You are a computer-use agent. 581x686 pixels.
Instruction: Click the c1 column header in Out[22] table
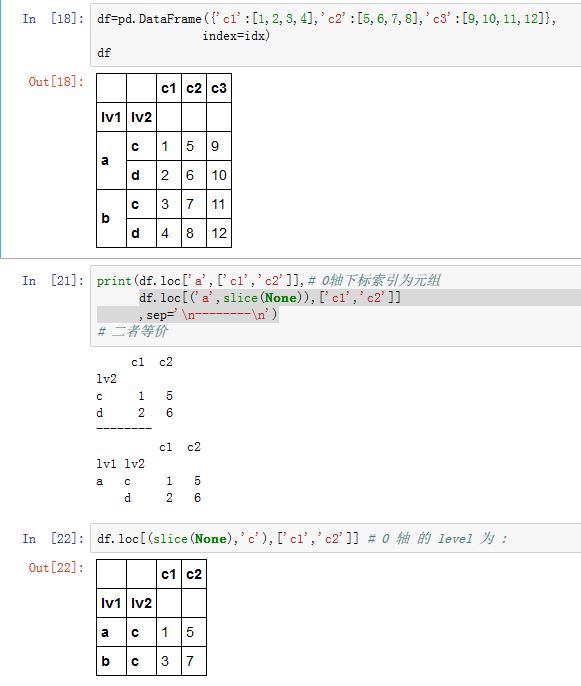[168, 574]
